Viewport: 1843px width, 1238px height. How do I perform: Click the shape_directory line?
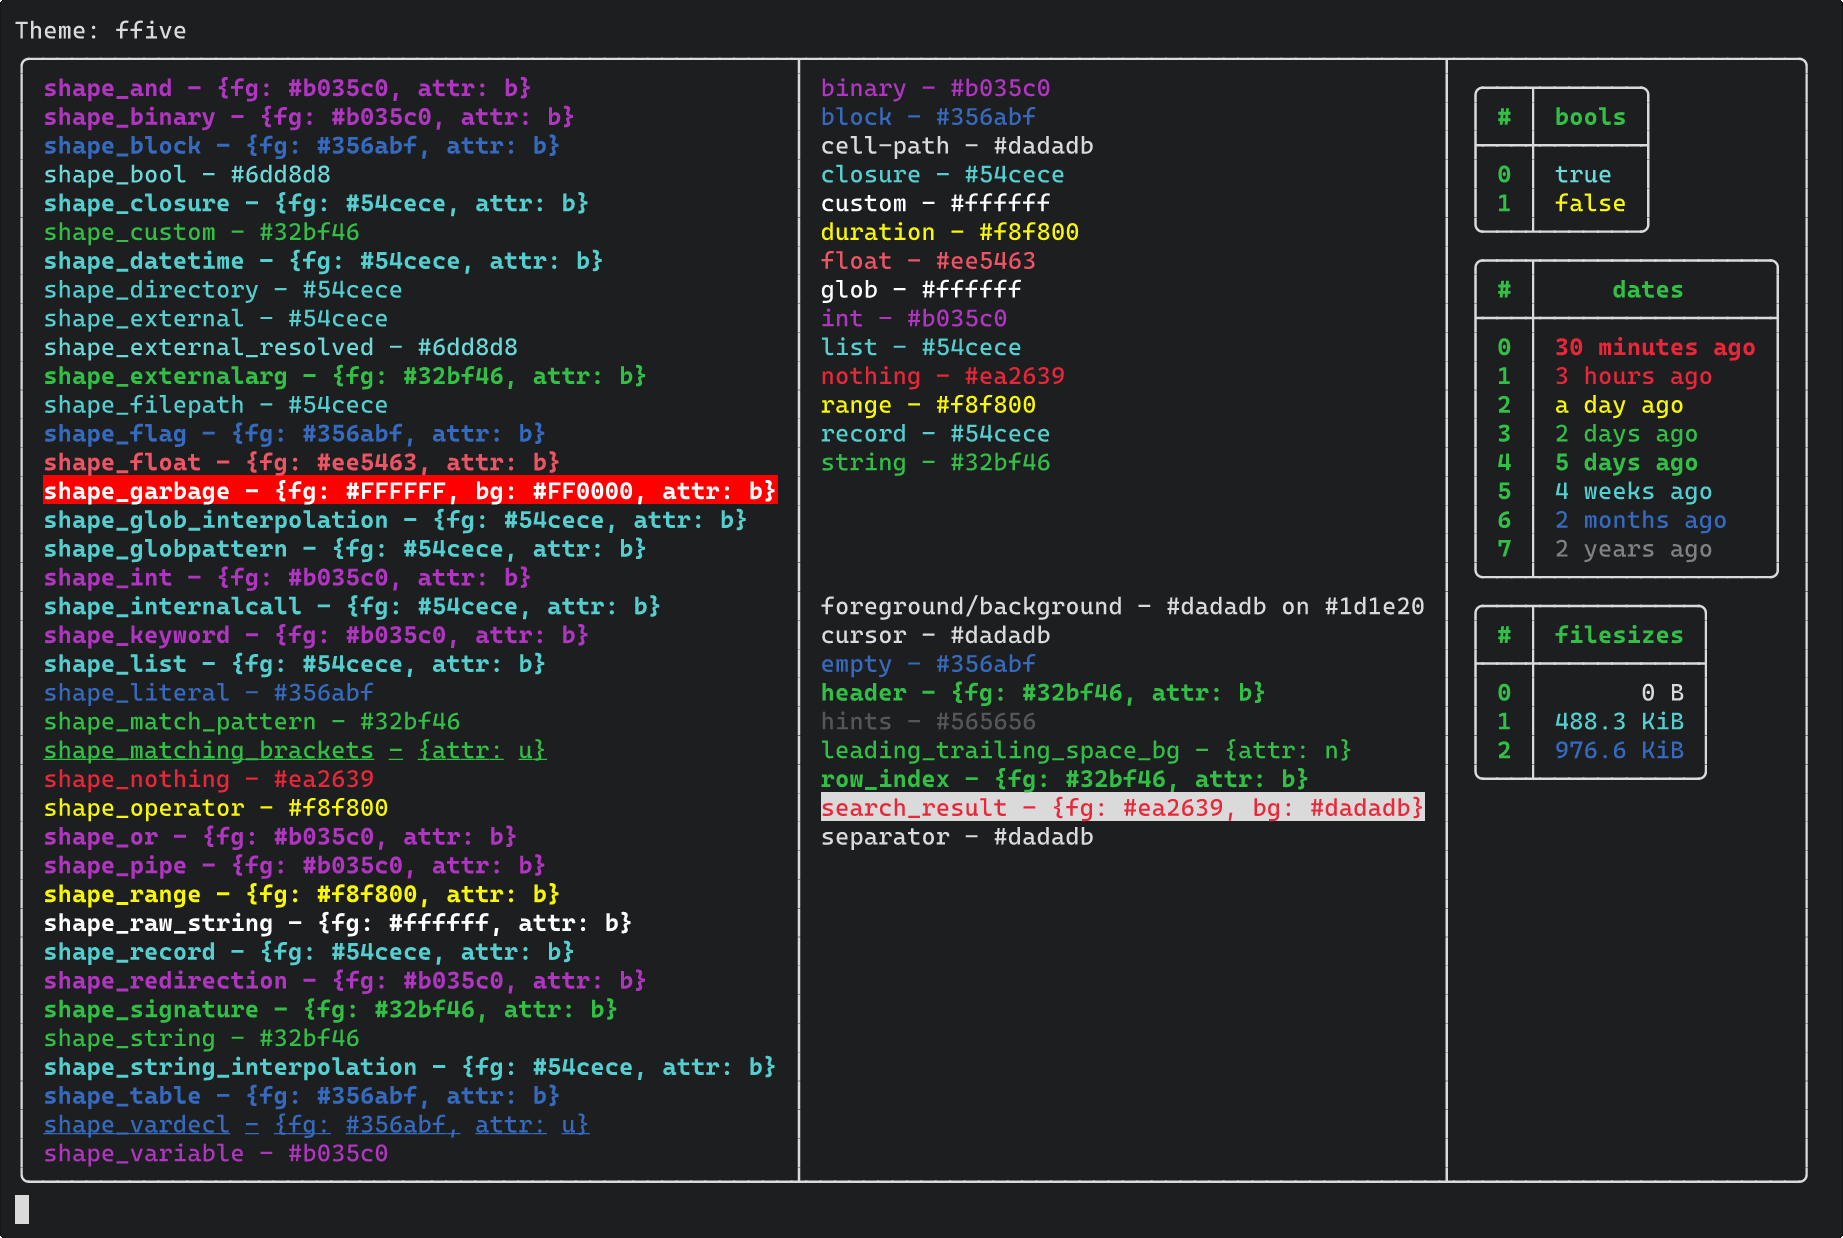223,290
